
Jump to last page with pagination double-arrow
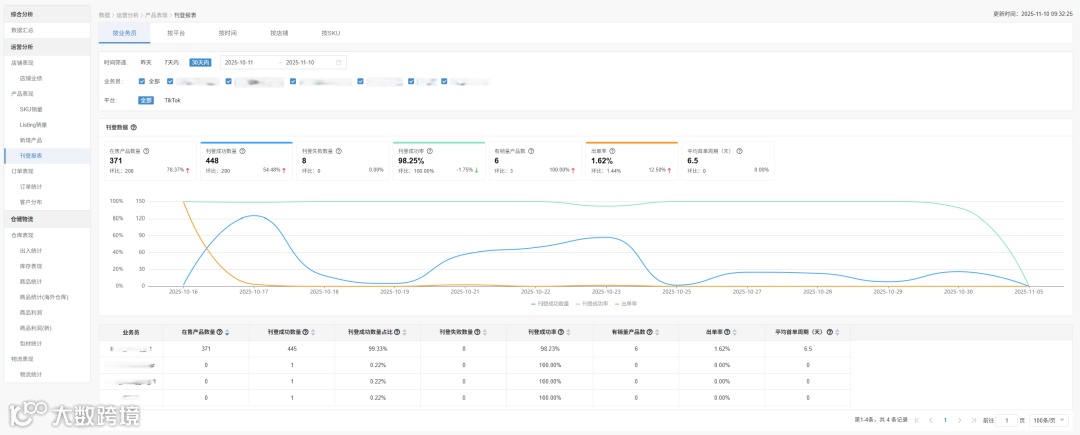(x=974, y=420)
